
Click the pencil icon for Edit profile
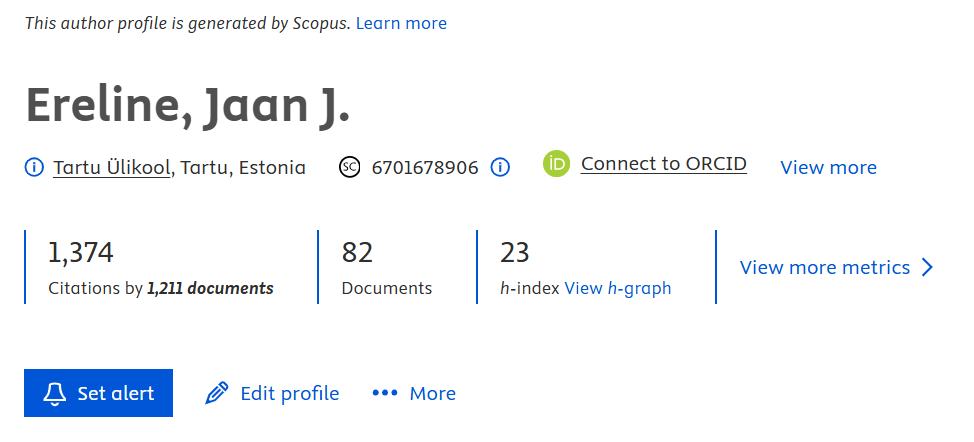216,393
